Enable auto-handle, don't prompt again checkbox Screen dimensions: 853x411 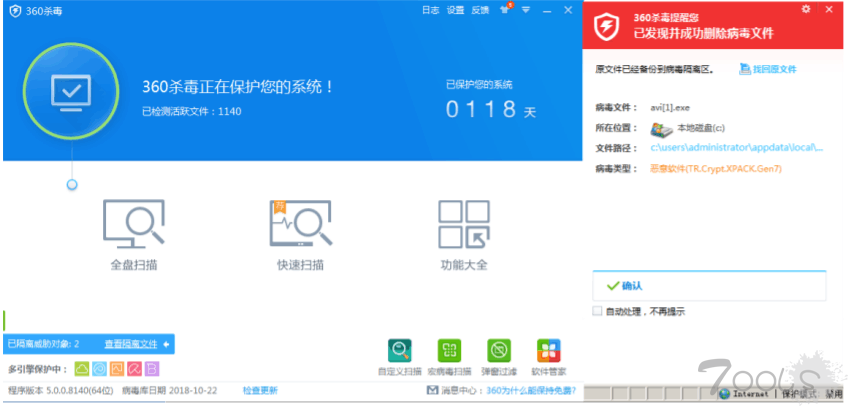(x=597, y=311)
